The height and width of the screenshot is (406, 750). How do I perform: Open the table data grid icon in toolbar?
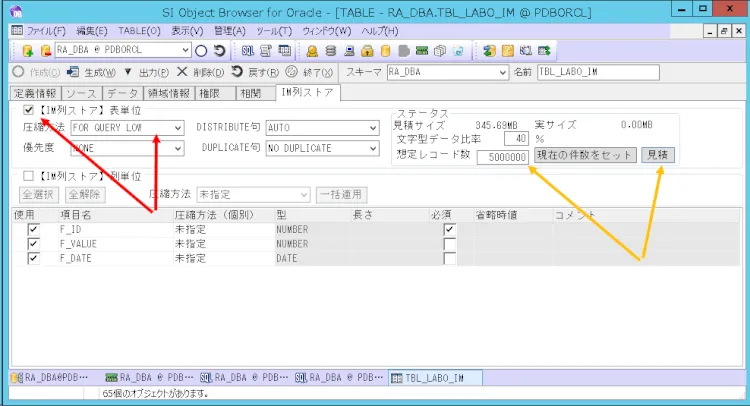285,50
